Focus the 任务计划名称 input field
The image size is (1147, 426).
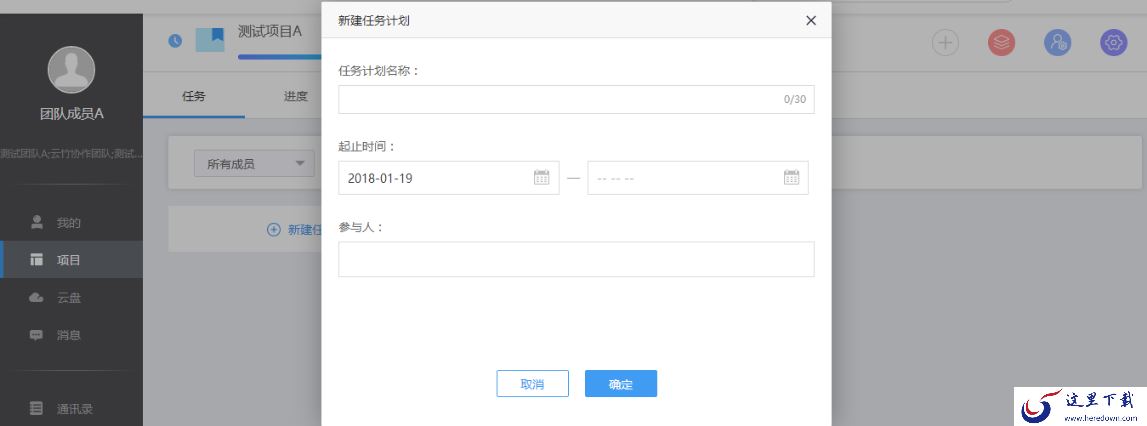(576, 100)
